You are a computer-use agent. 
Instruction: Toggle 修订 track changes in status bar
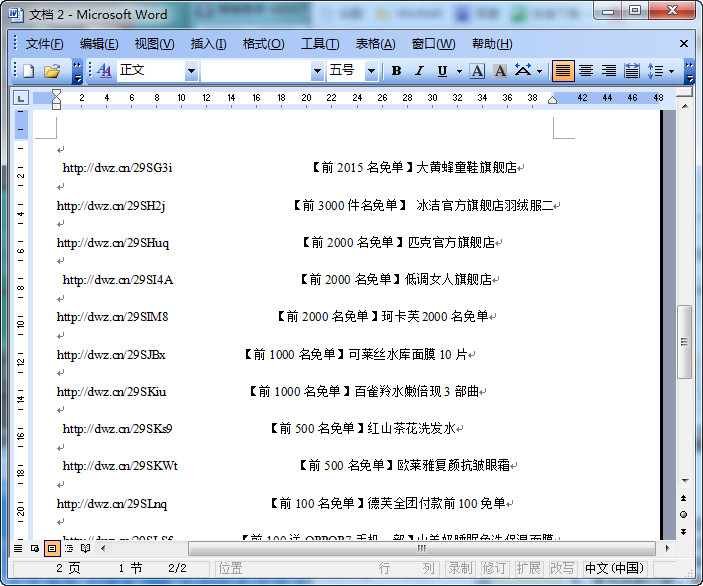(495, 568)
